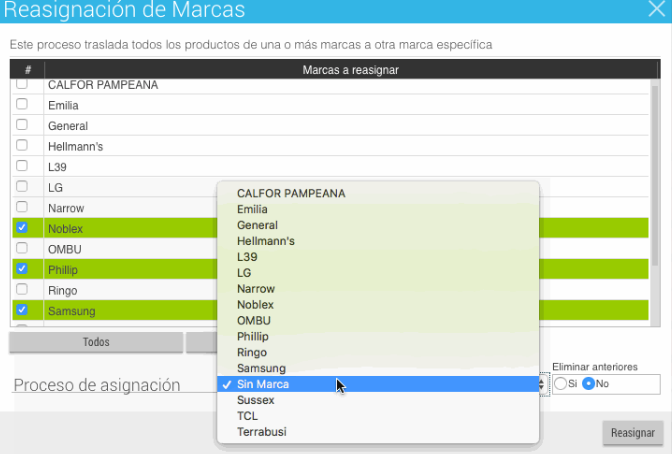The image size is (672, 454).
Task: Choose Ringo in the dropdown list
Action: 378,352
